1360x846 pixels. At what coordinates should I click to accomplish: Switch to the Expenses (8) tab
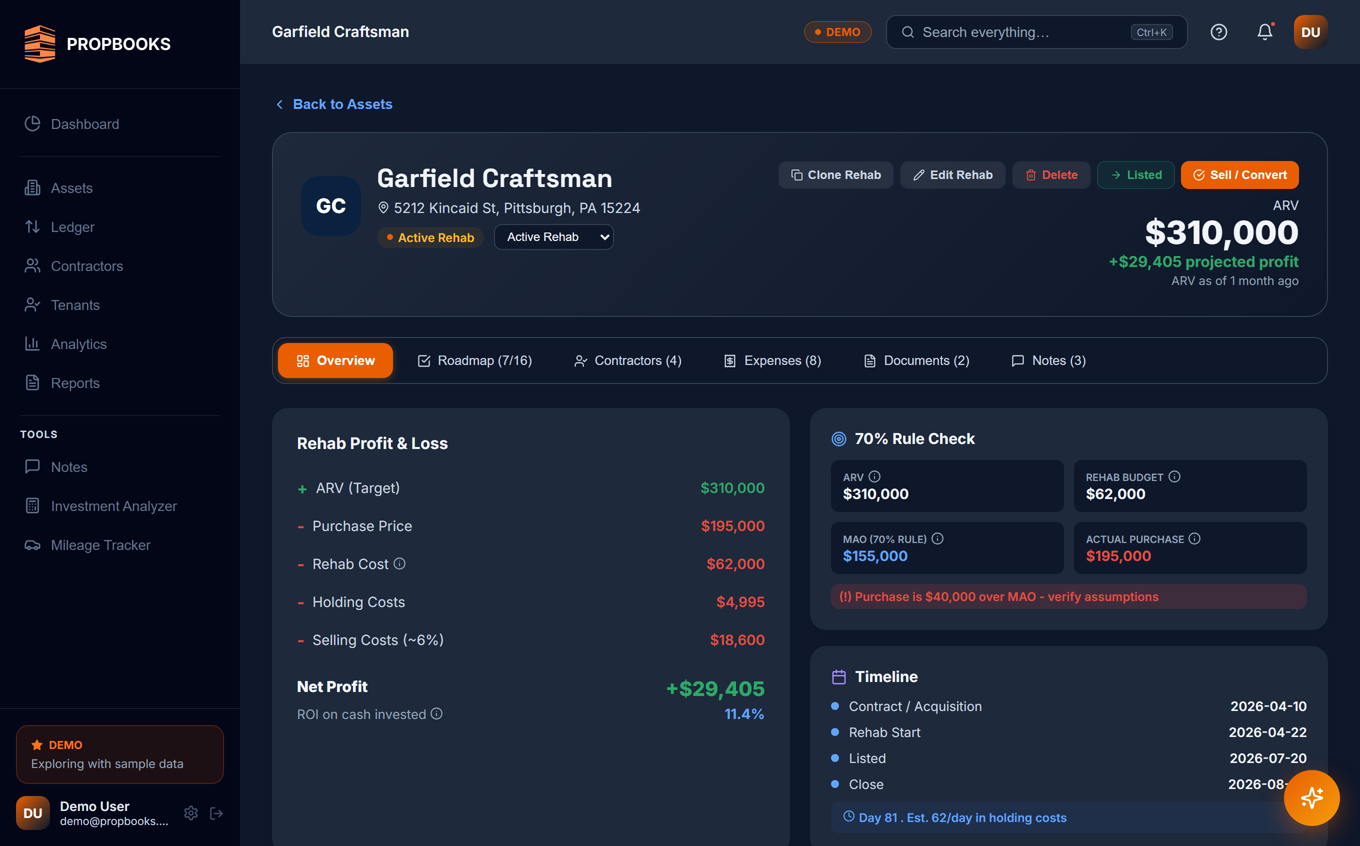(772, 361)
